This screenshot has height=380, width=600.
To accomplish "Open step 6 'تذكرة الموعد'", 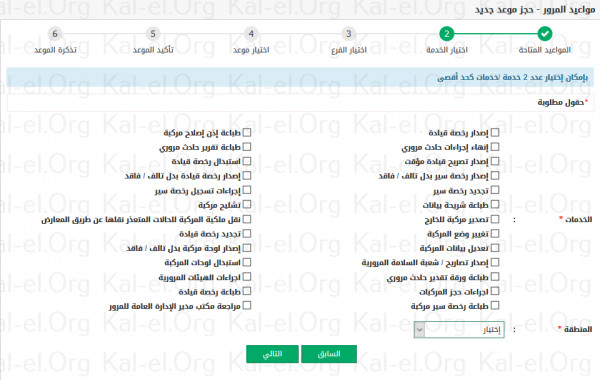I will pos(55,34).
